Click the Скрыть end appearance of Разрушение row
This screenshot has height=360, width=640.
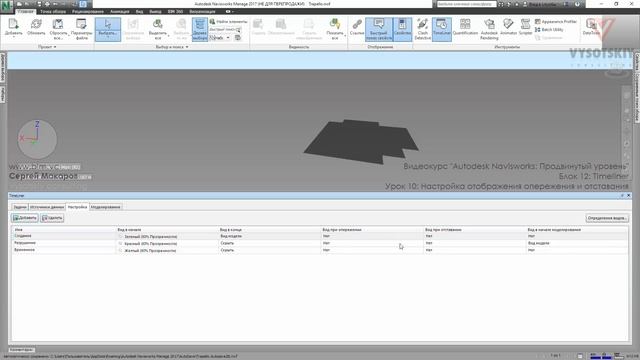[x=270, y=243]
